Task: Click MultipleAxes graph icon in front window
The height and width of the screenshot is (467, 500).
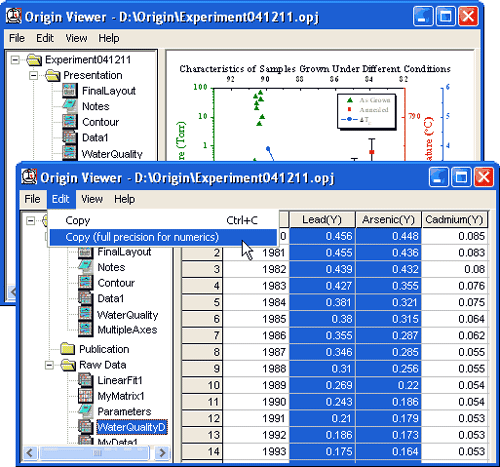Action: click(x=85, y=329)
